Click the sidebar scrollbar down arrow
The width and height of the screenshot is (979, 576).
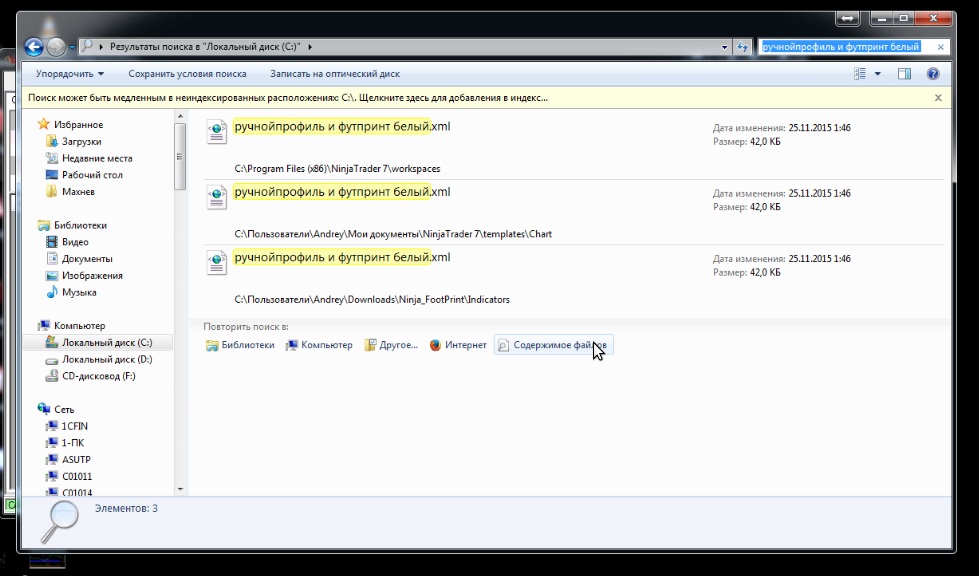tap(180, 490)
